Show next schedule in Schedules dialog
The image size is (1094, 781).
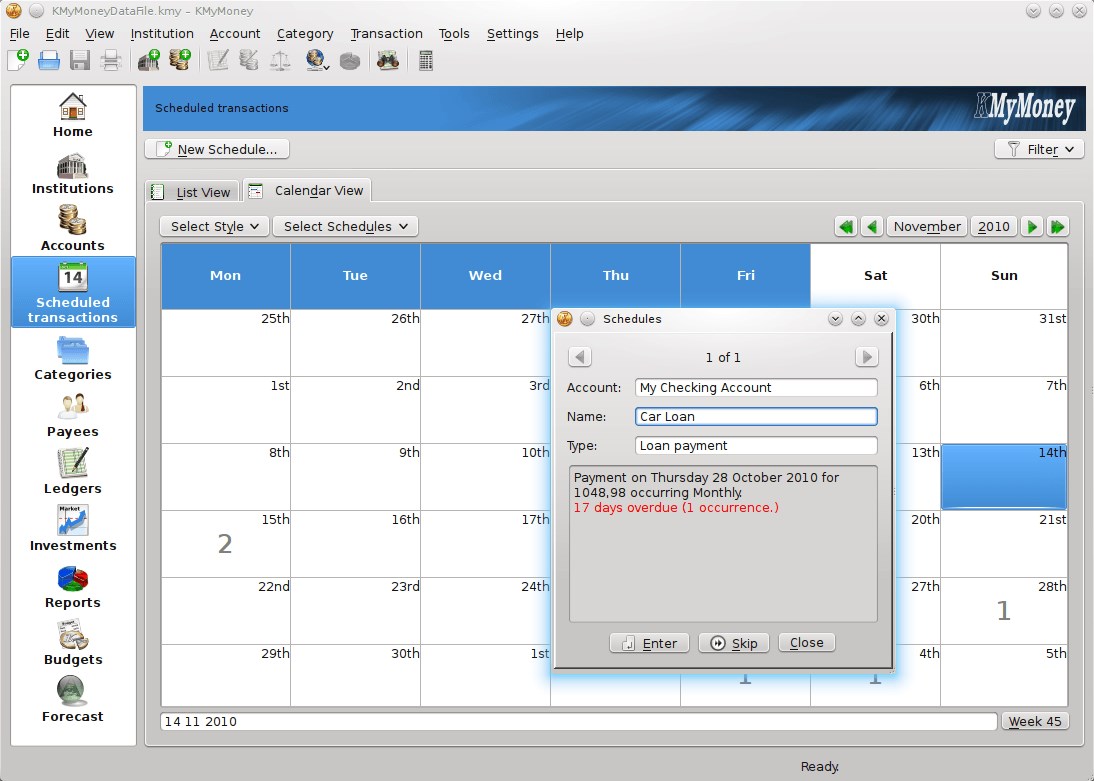coord(867,357)
